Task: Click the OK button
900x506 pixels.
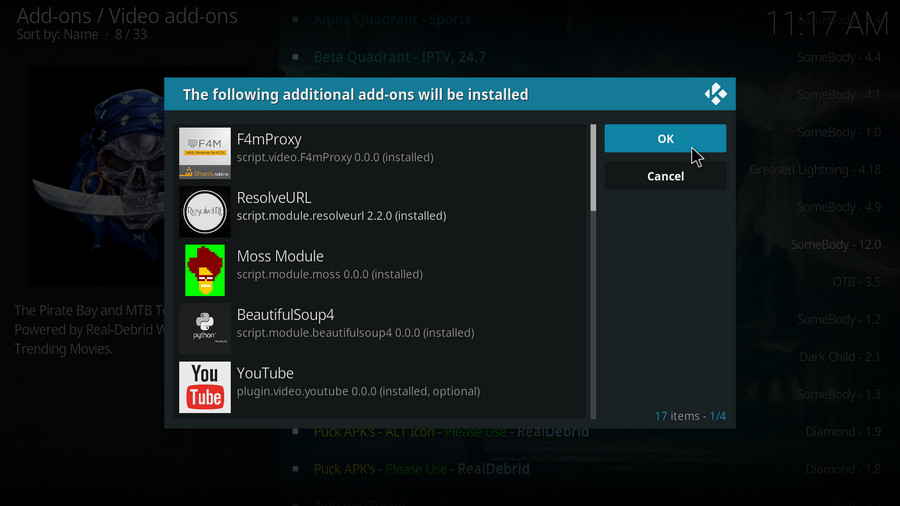Action: tap(665, 139)
